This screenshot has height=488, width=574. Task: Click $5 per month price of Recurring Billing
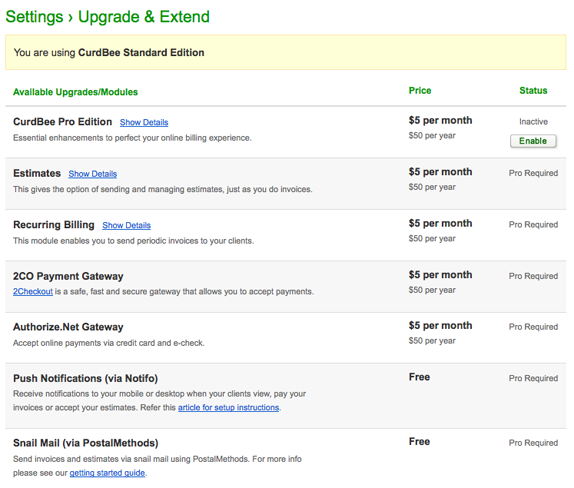coord(440,223)
